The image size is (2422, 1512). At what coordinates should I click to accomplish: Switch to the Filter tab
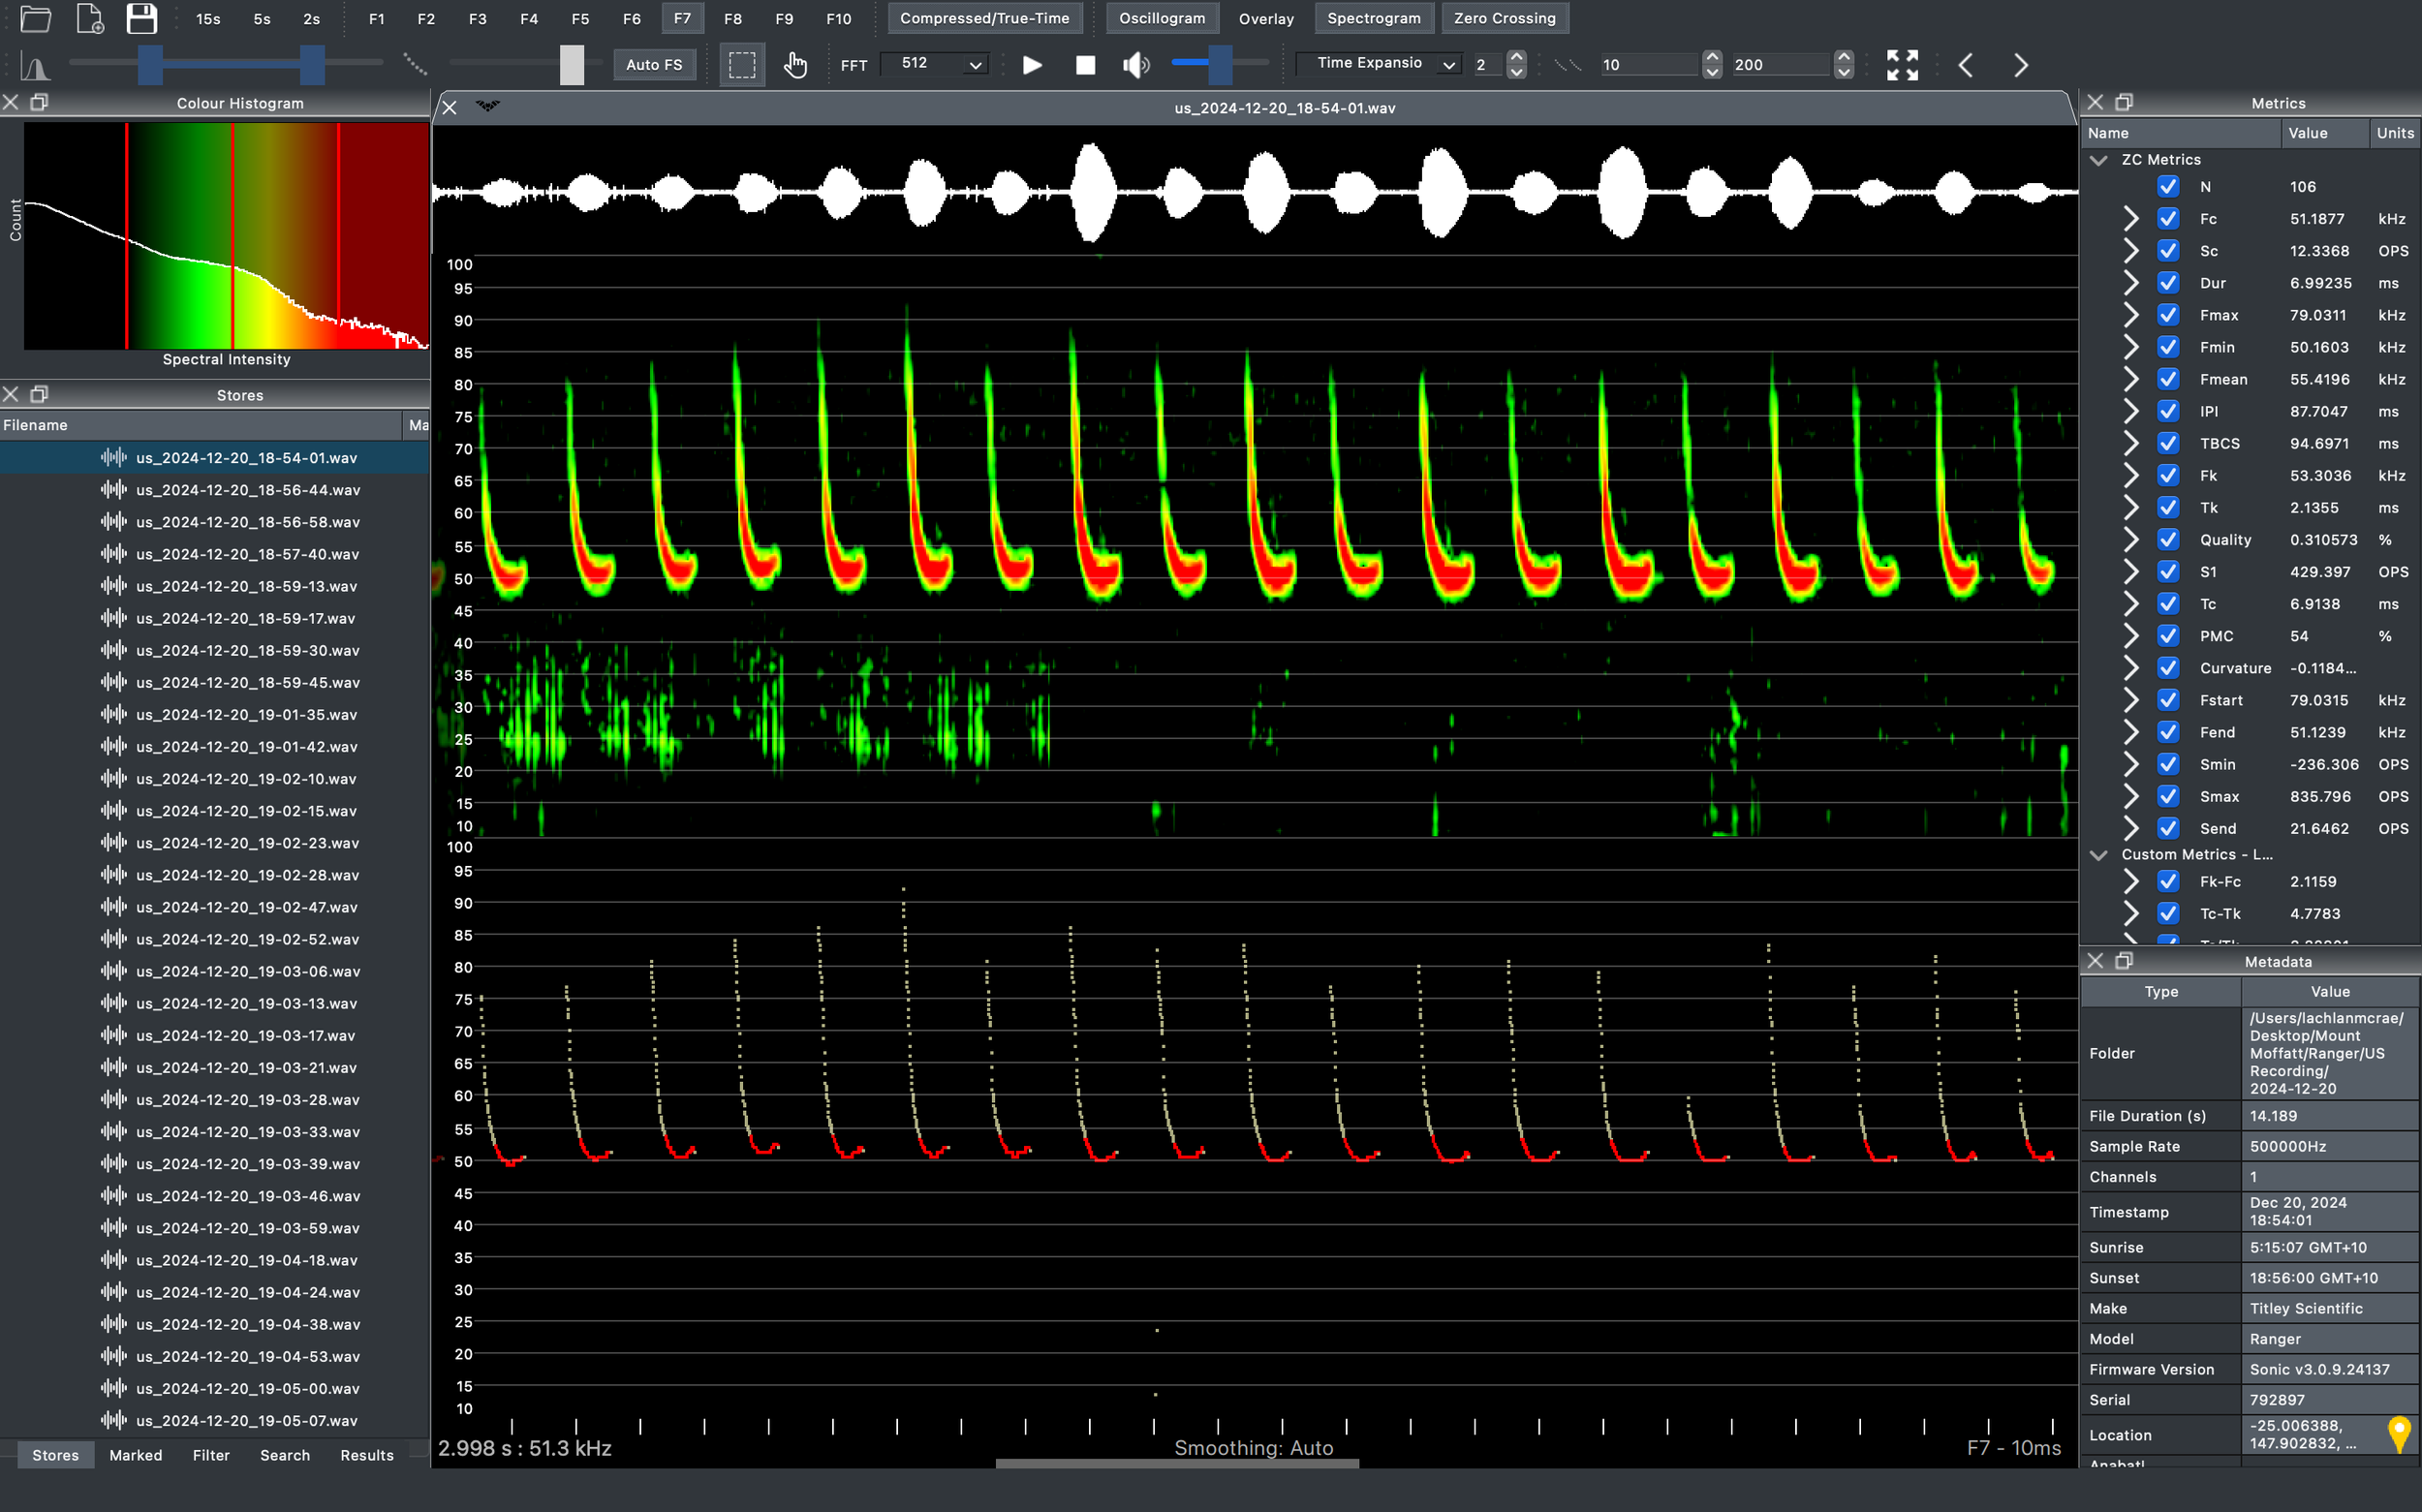pos(211,1455)
